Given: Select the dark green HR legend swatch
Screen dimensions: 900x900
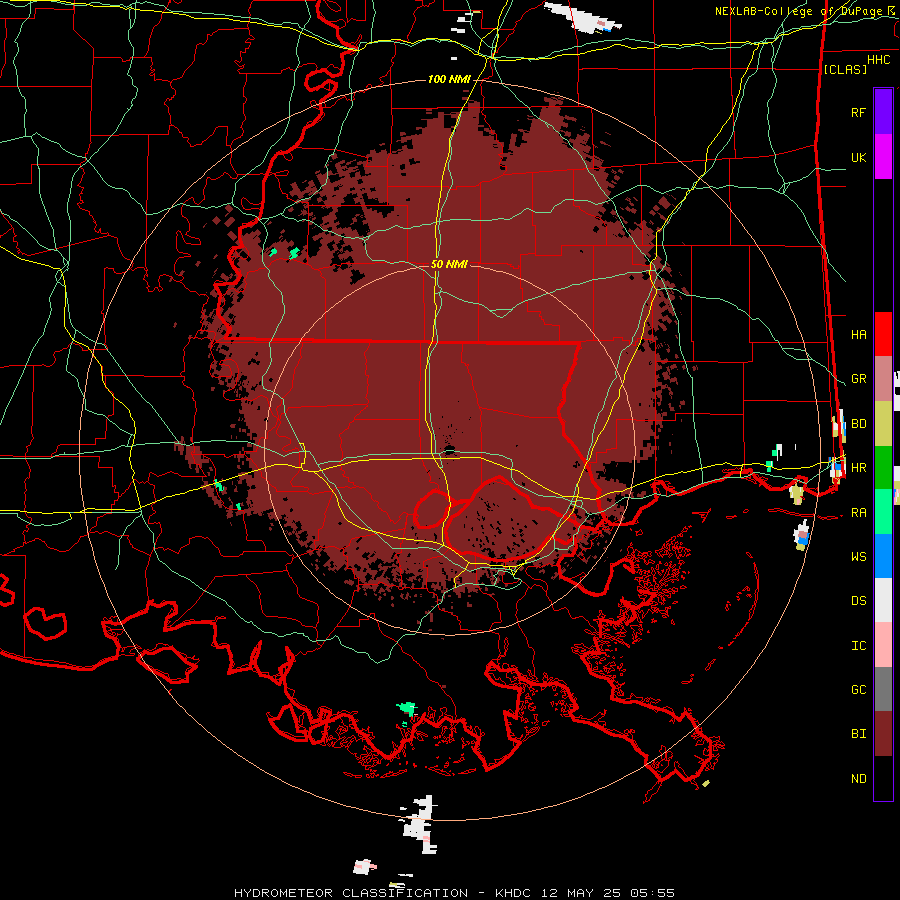Looking at the screenshot, I should [x=883, y=468].
